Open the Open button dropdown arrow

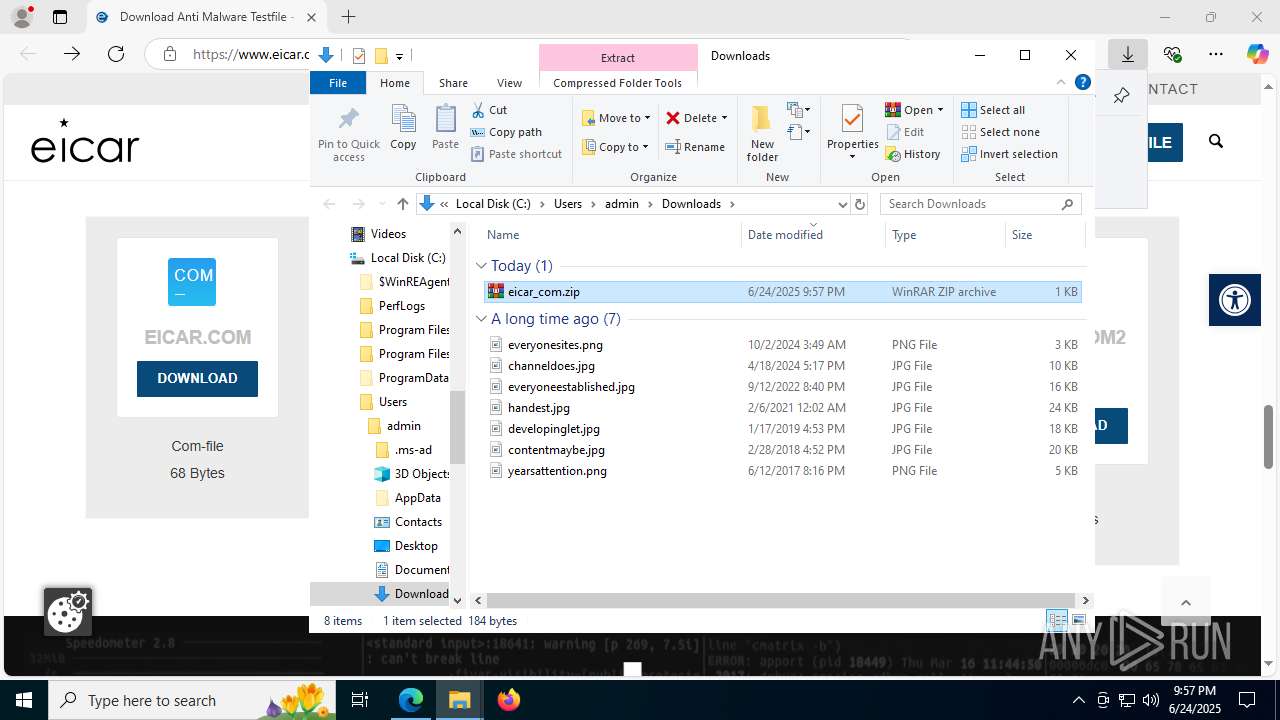(x=940, y=110)
